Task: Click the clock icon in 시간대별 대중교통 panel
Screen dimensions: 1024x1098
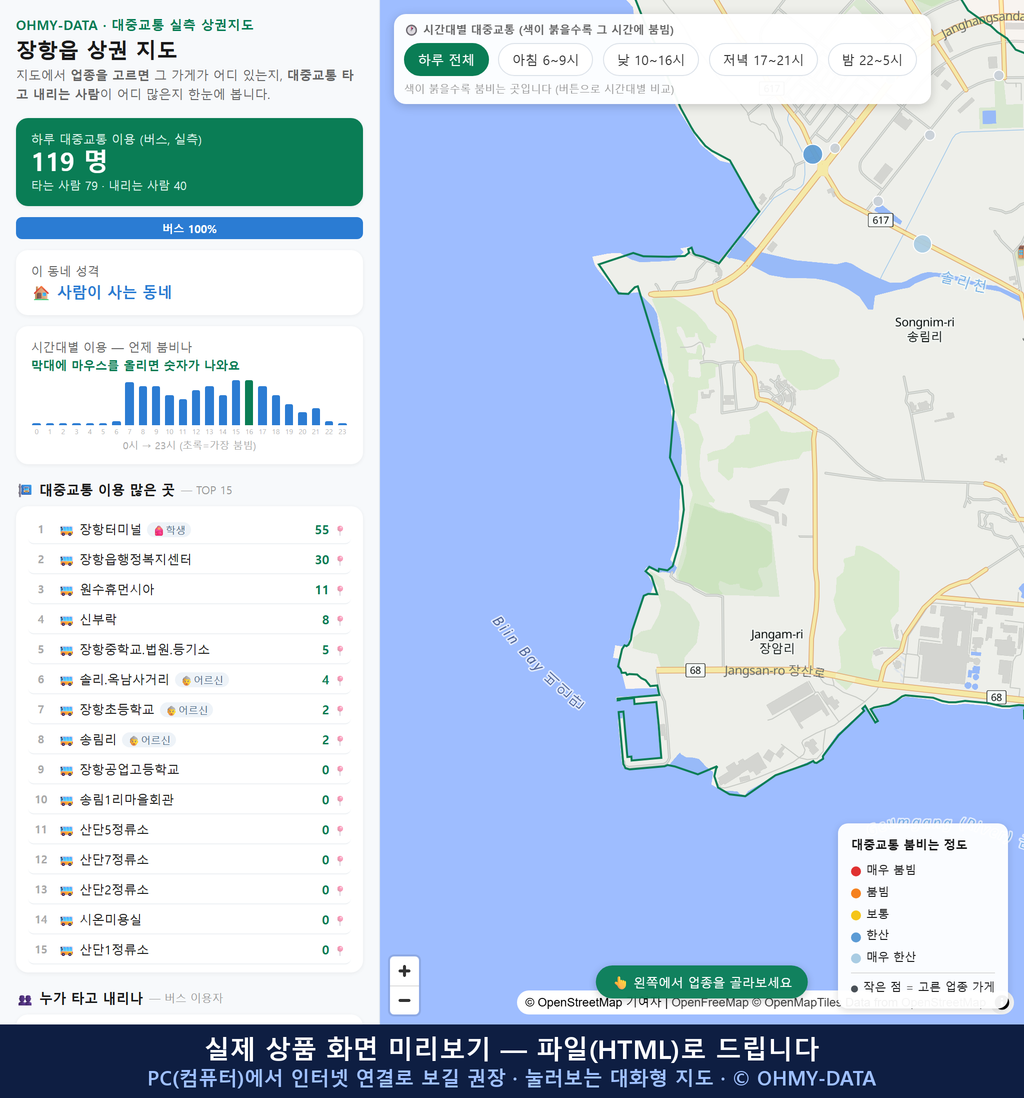Action: point(412,30)
